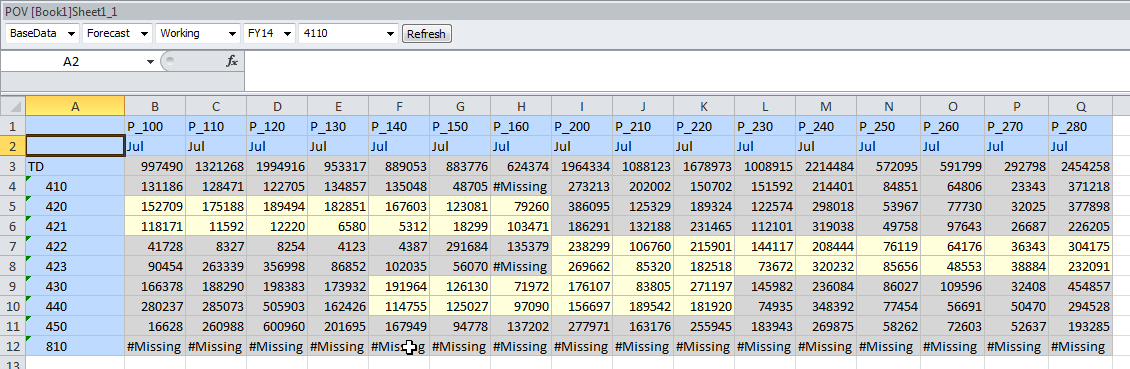This screenshot has height=369, width=1130.
Task: Click cell with value 152709
Action: 155,207
